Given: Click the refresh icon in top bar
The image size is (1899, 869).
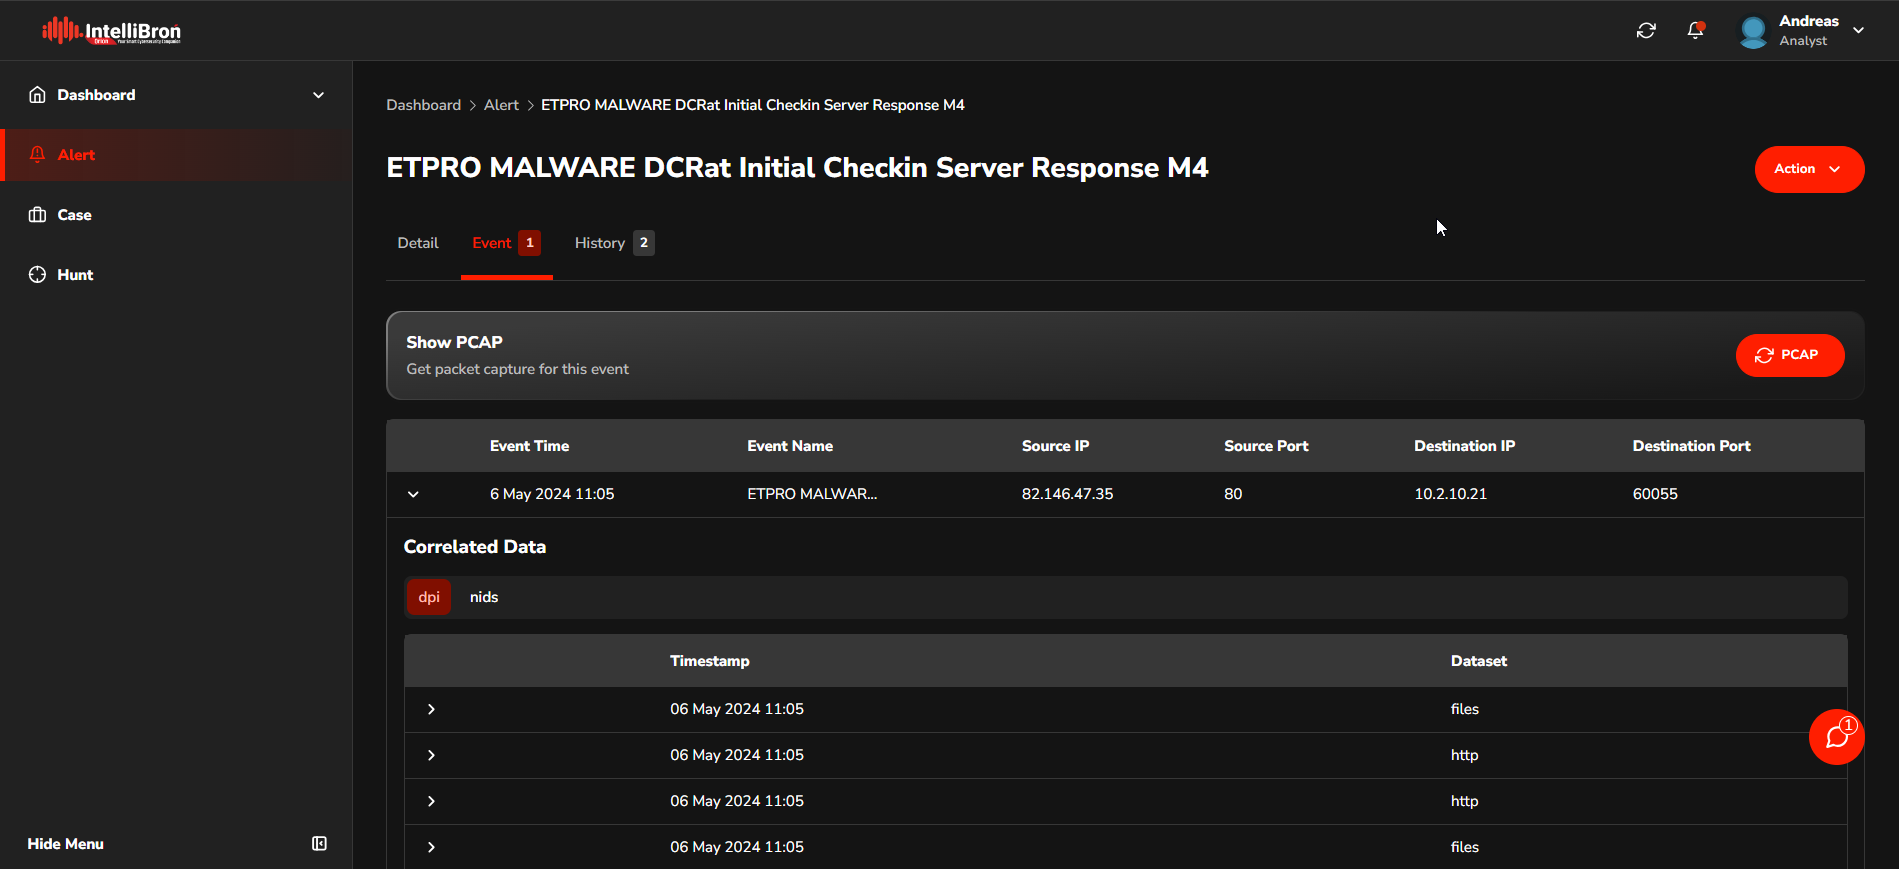Looking at the screenshot, I should pos(1646,31).
